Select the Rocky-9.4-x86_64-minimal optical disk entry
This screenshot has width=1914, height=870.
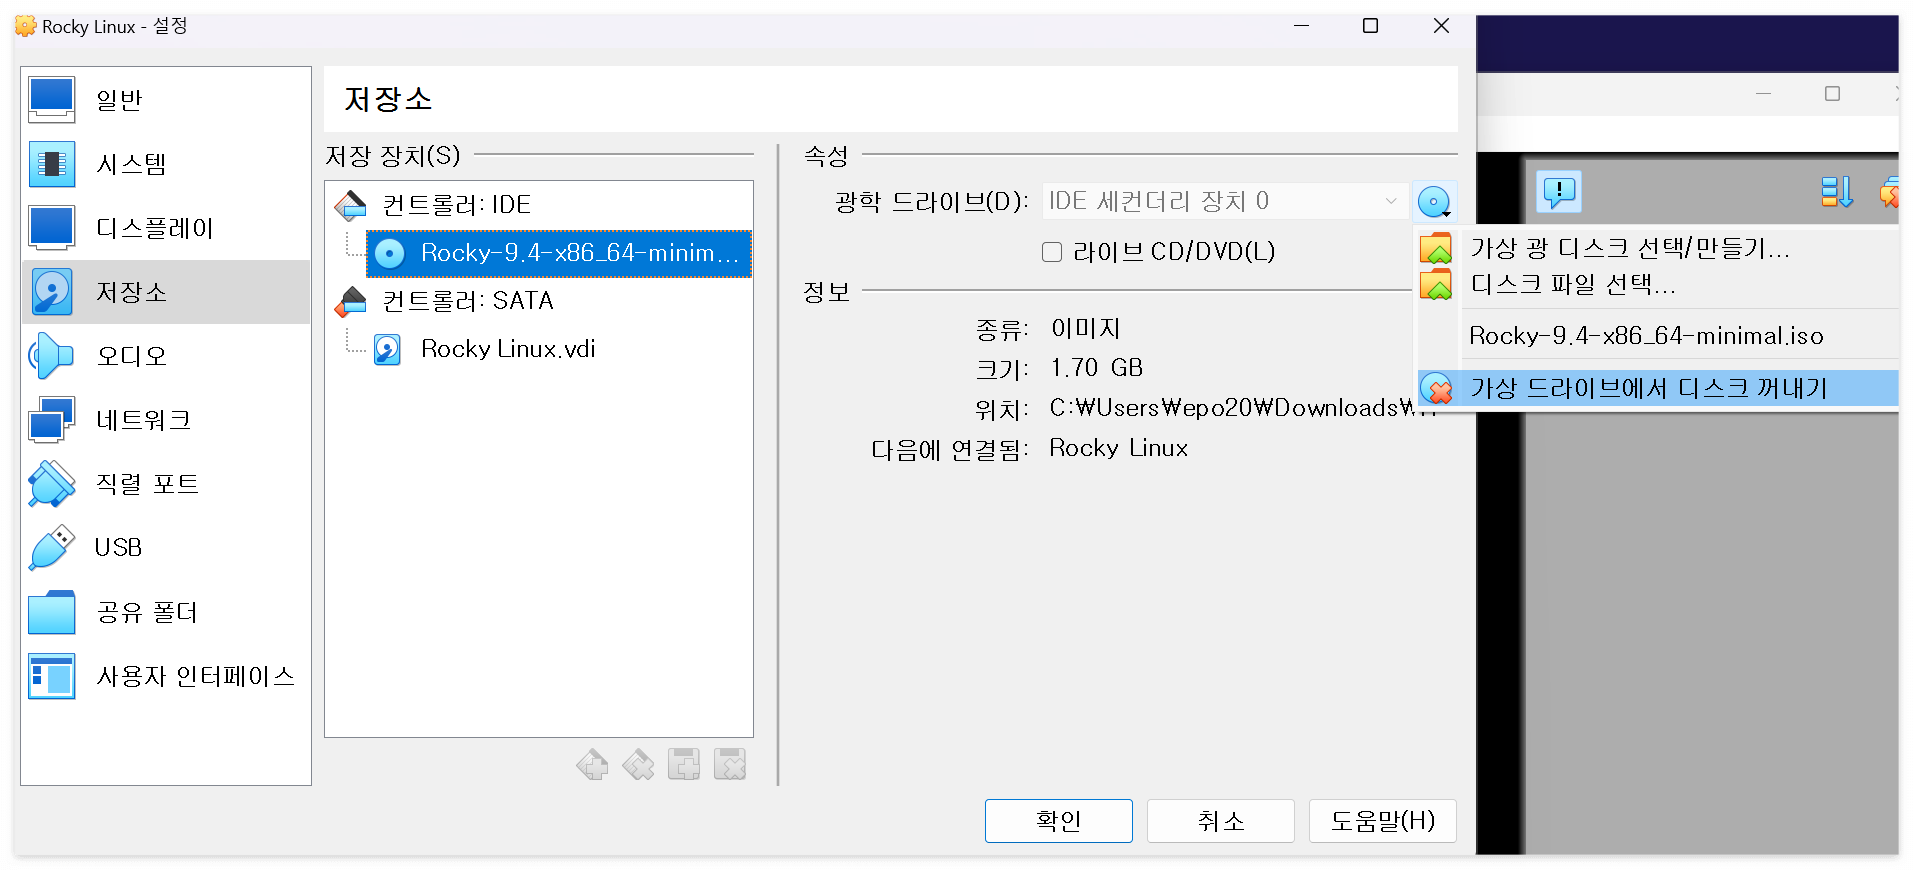point(559,253)
